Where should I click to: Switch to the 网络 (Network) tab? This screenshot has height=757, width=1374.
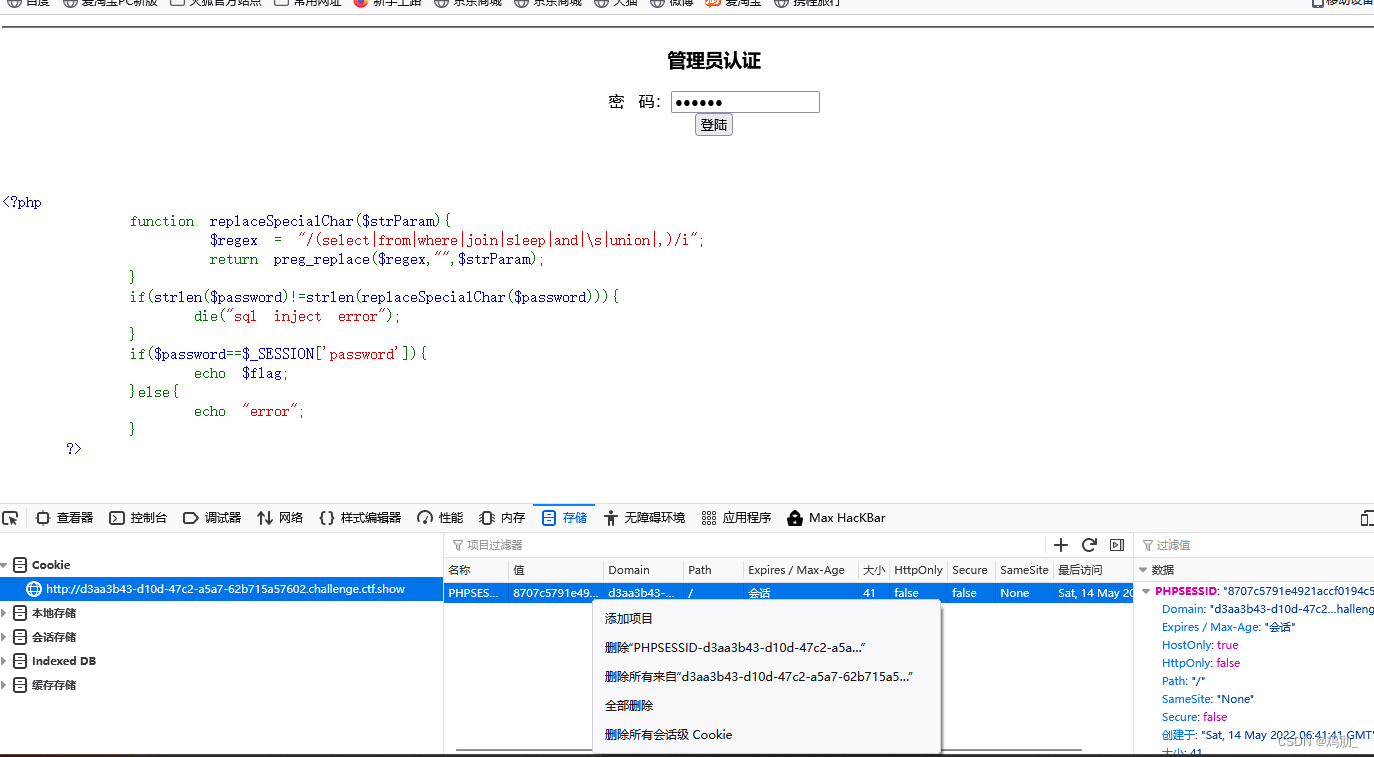pyautogui.click(x=280, y=517)
